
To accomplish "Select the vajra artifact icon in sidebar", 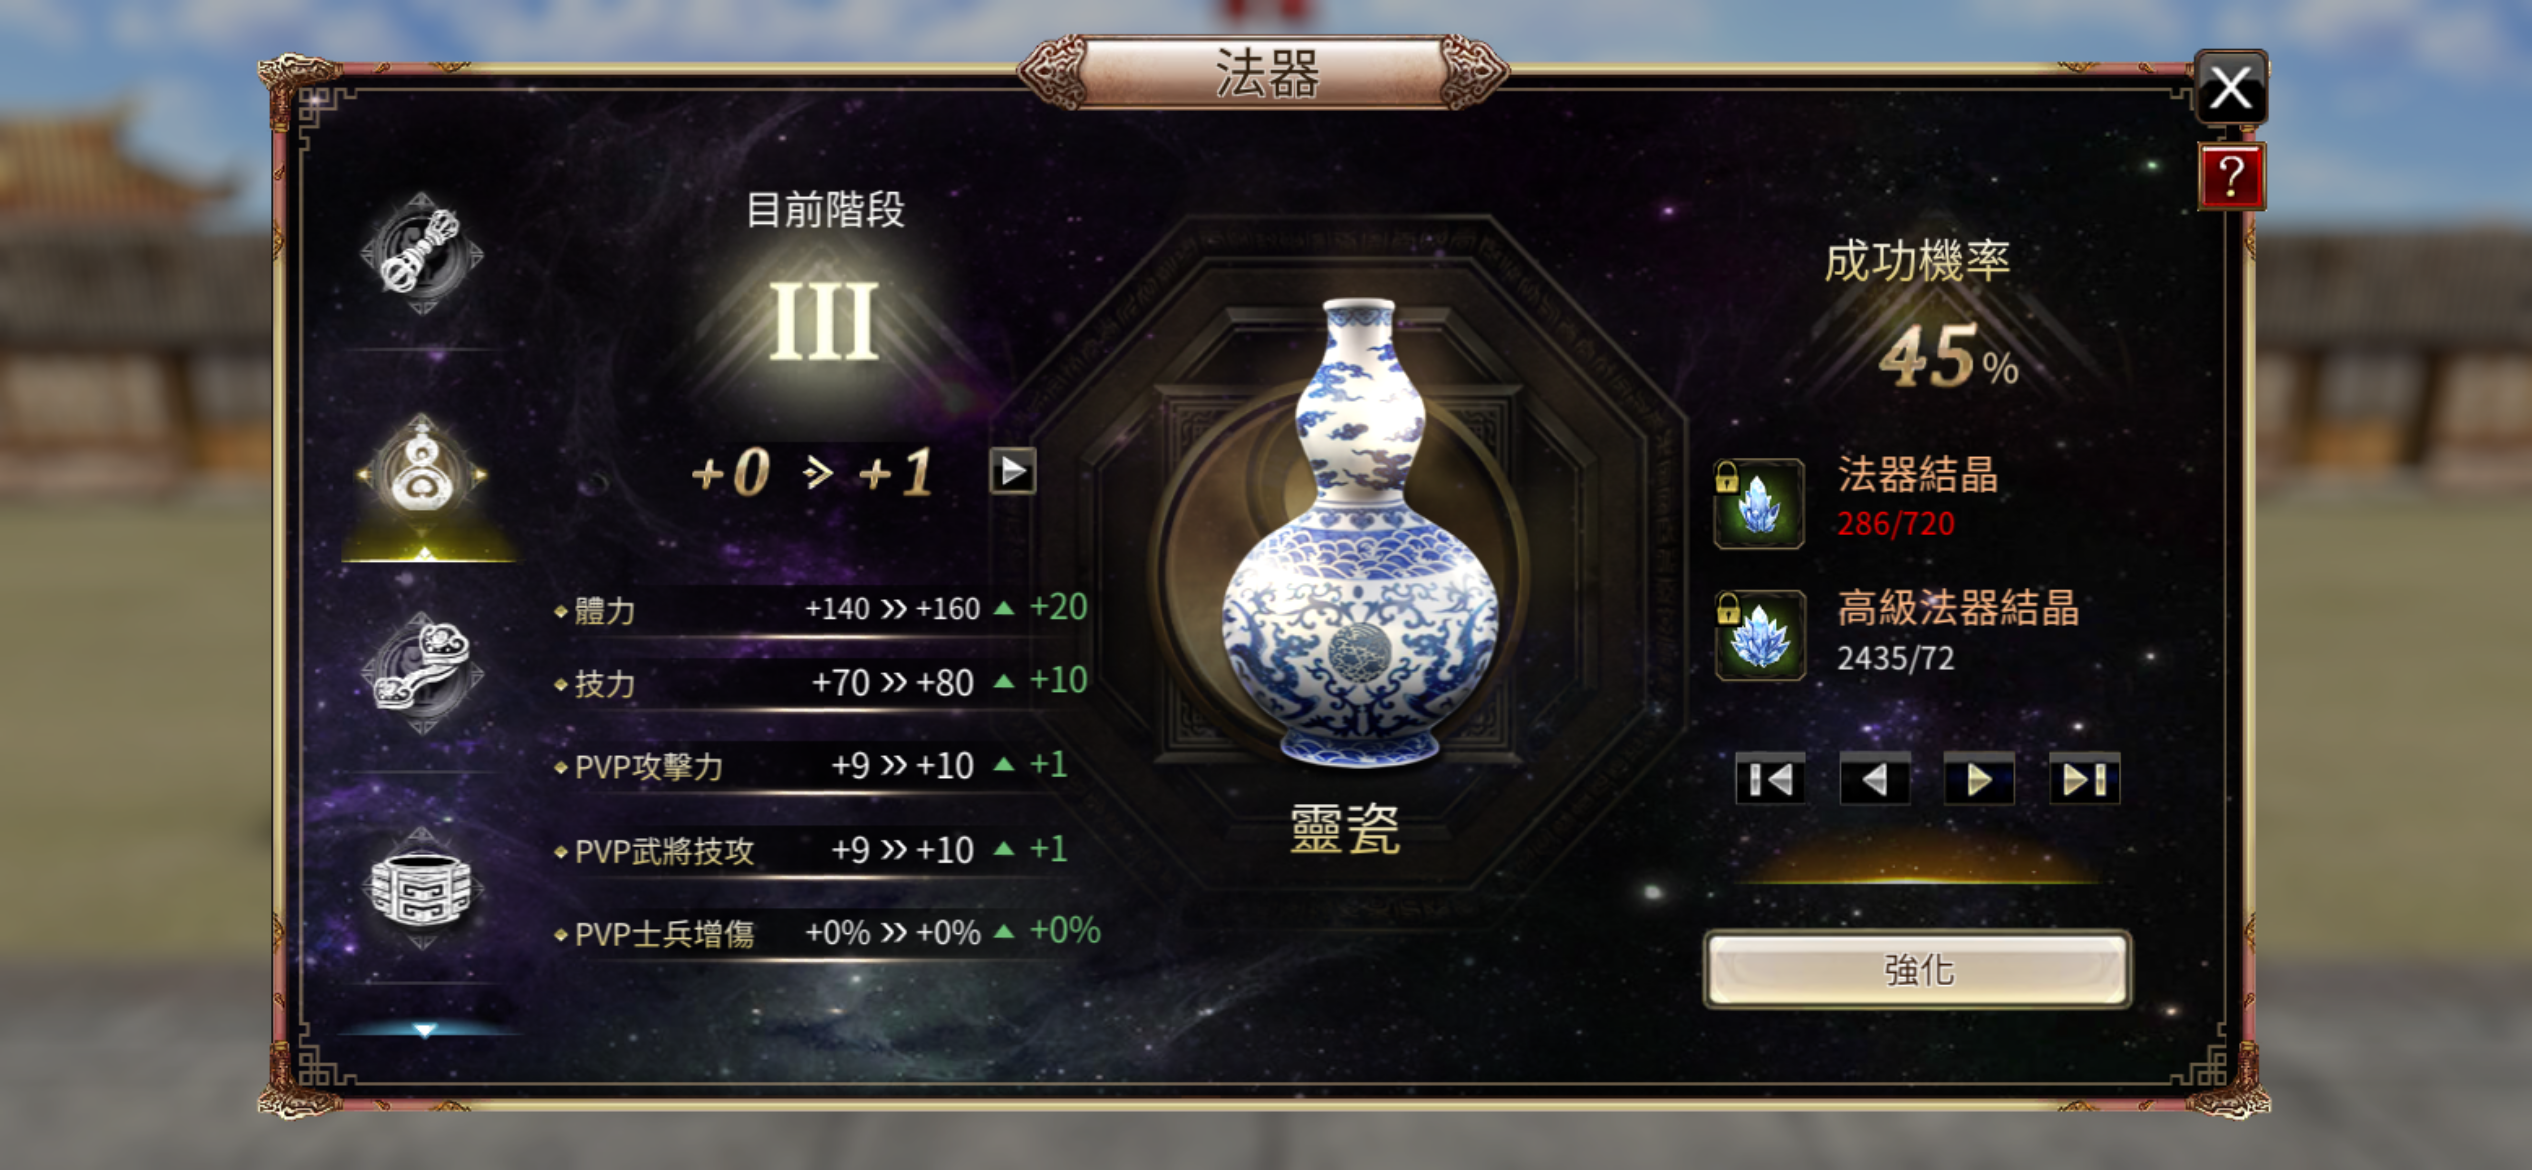I will [x=421, y=253].
